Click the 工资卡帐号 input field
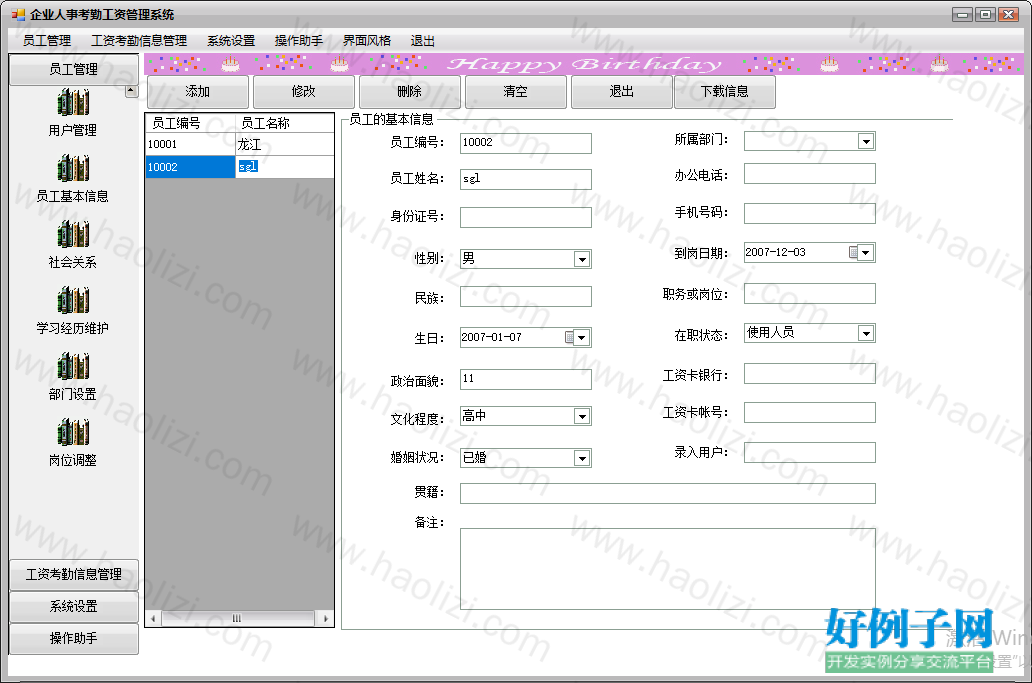1032x683 pixels. click(x=810, y=413)
